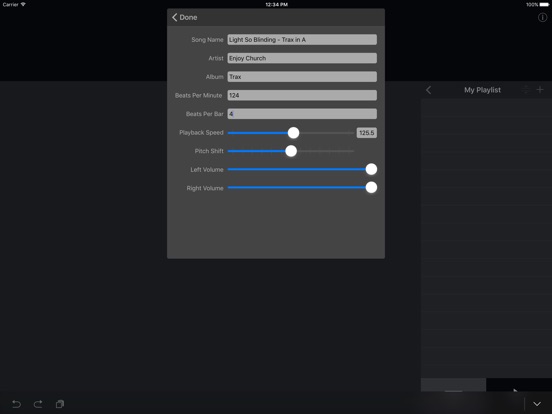Select the gray tab below the playlist
This screenshot has height=414, width=552.
click(453, 385)
